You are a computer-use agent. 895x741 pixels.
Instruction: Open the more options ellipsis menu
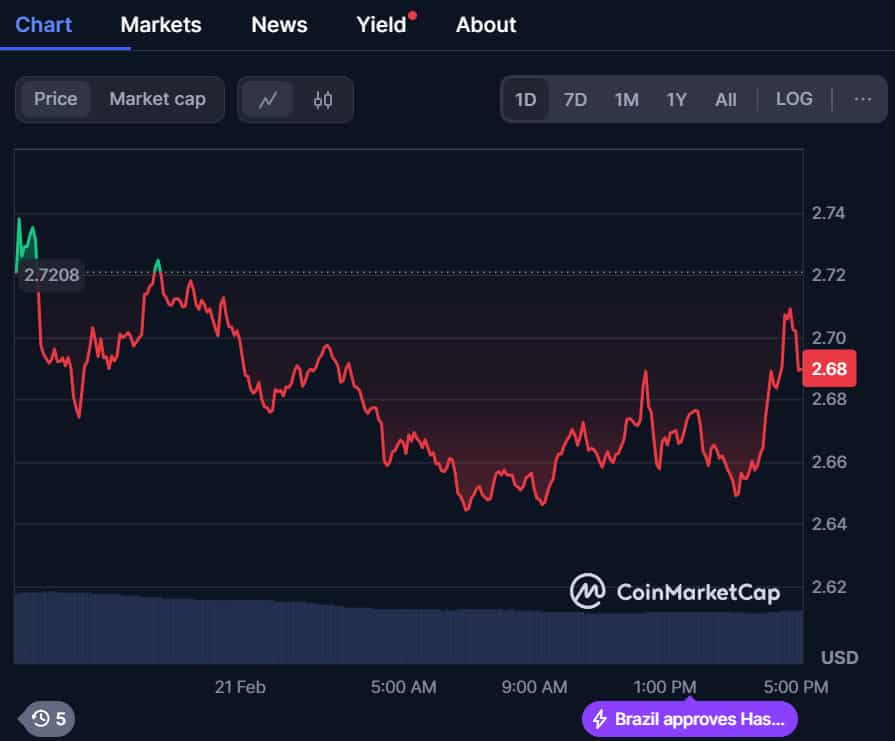[x=862, y=99]
